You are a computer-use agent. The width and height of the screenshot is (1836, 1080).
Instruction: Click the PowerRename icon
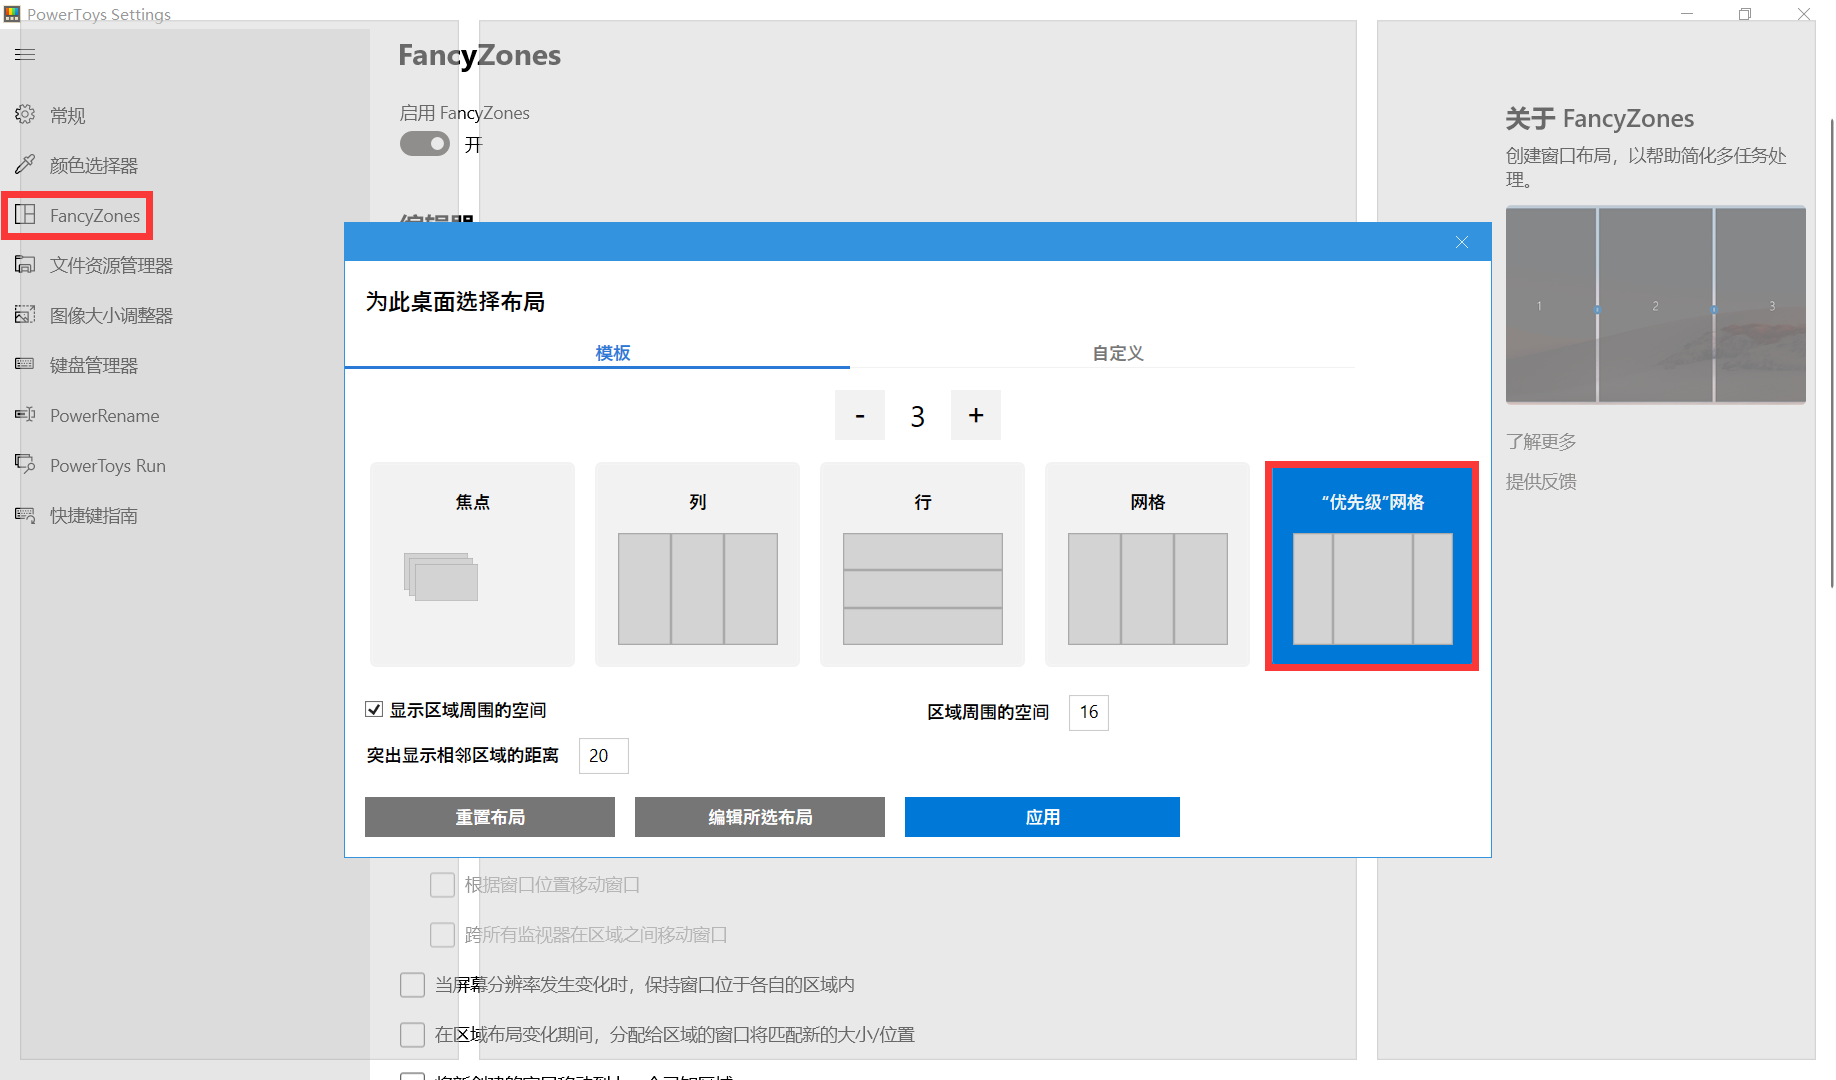click(x=25, y=414)
